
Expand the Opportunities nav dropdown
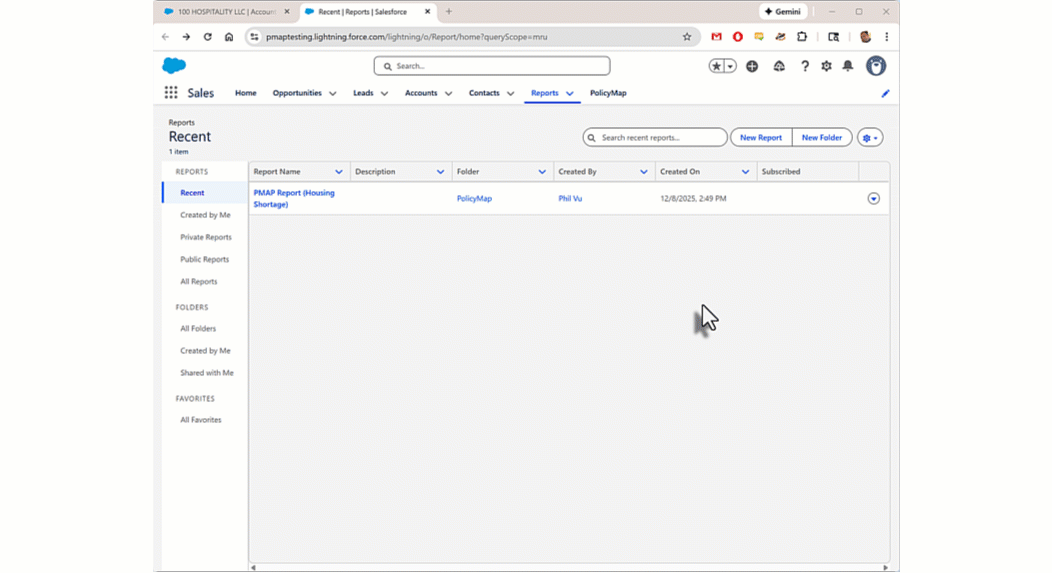pos(332,93)
